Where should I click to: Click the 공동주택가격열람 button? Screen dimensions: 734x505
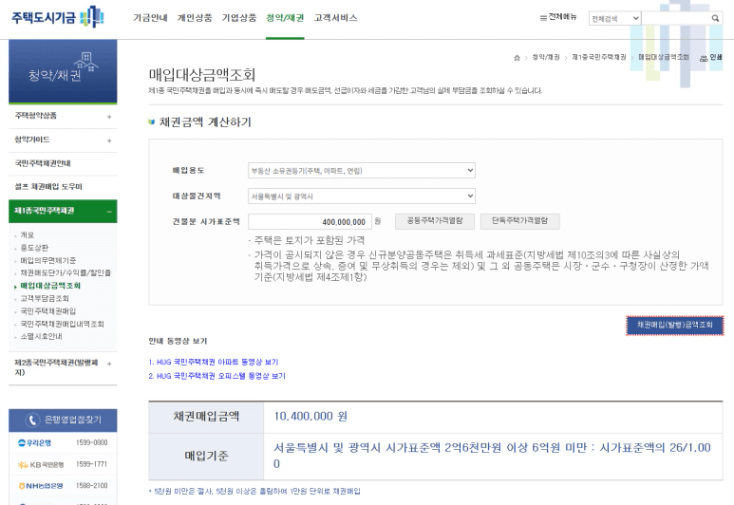click(x=435, y=221)
